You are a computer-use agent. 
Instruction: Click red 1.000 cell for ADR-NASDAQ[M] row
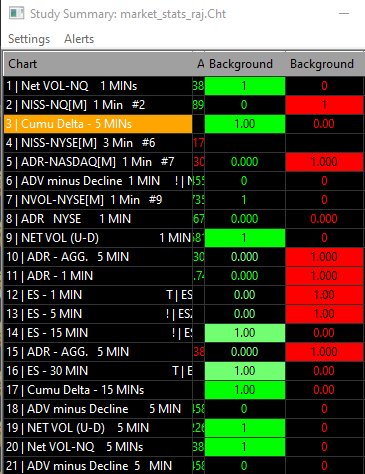tap(324, 162)
